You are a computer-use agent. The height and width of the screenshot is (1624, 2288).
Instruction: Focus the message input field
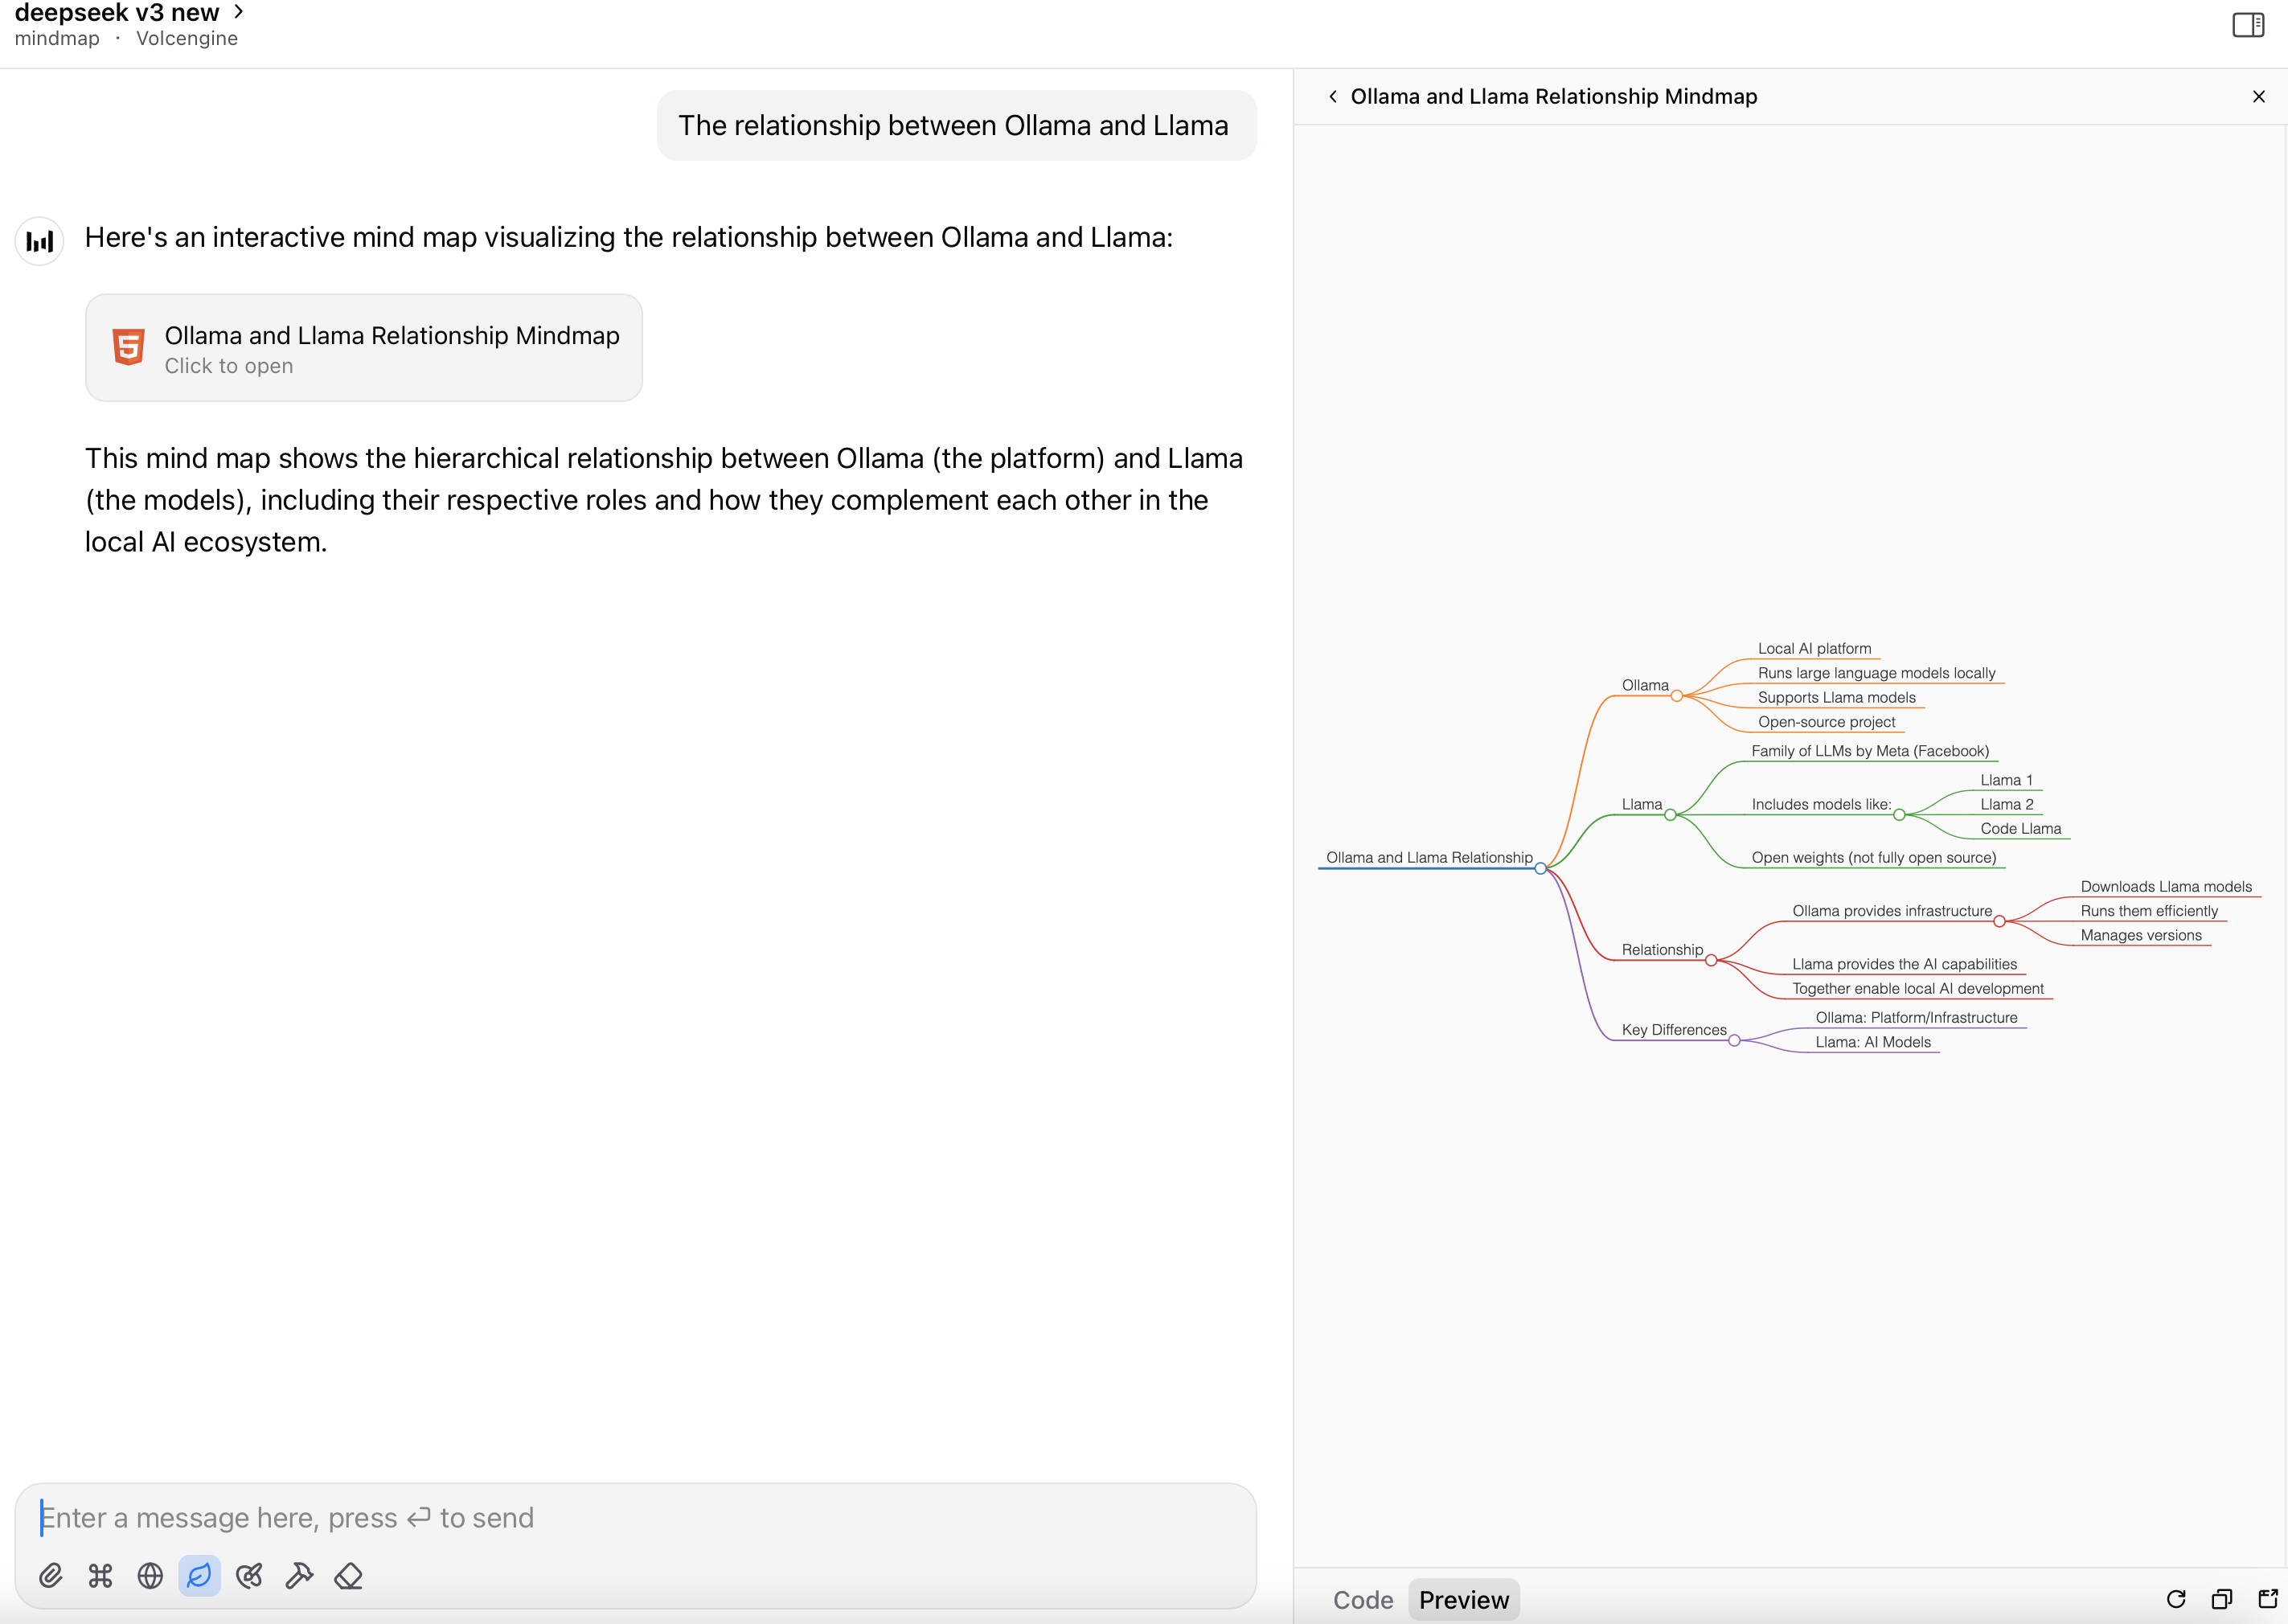click(635, 1518)
